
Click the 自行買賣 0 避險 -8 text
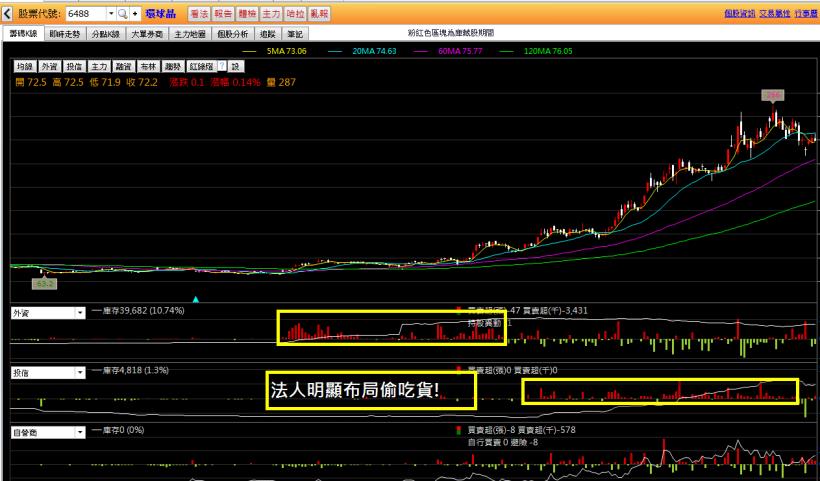point(503,443)
